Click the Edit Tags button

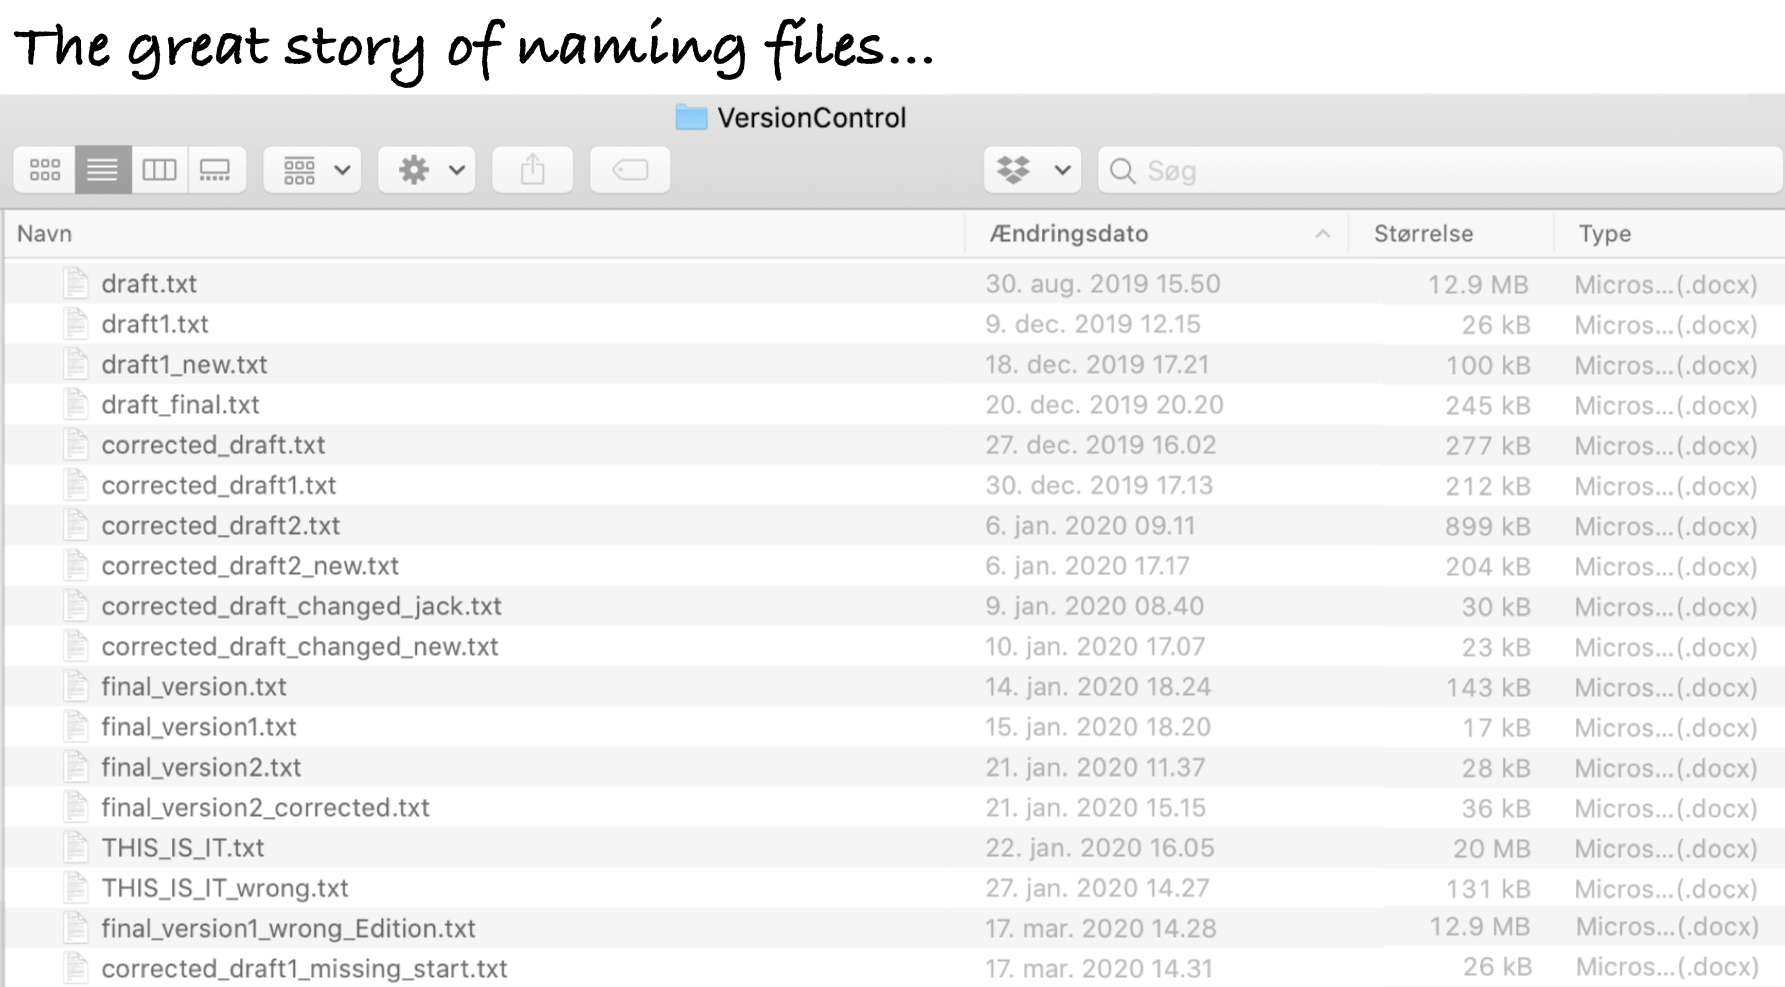pos(630,170)
